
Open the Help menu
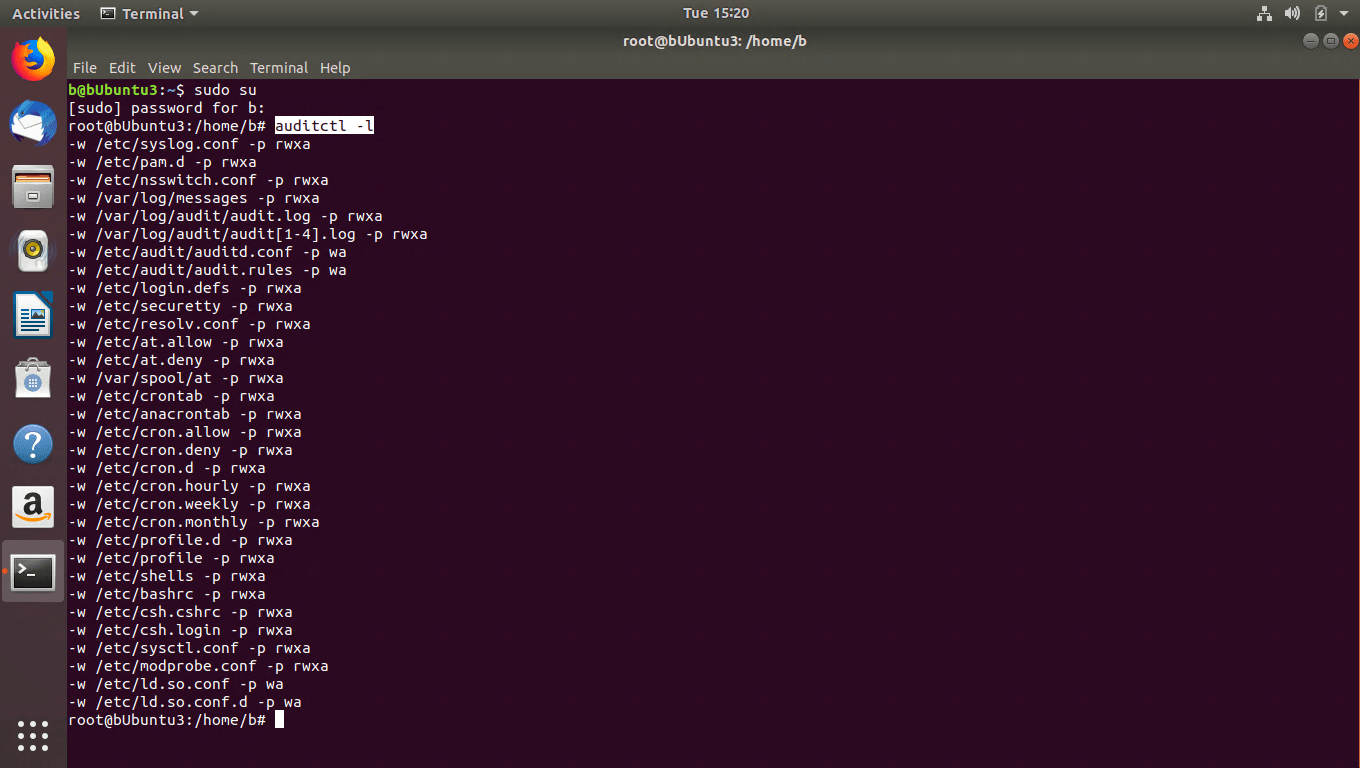pyautogui.click(x=335, y=68)
